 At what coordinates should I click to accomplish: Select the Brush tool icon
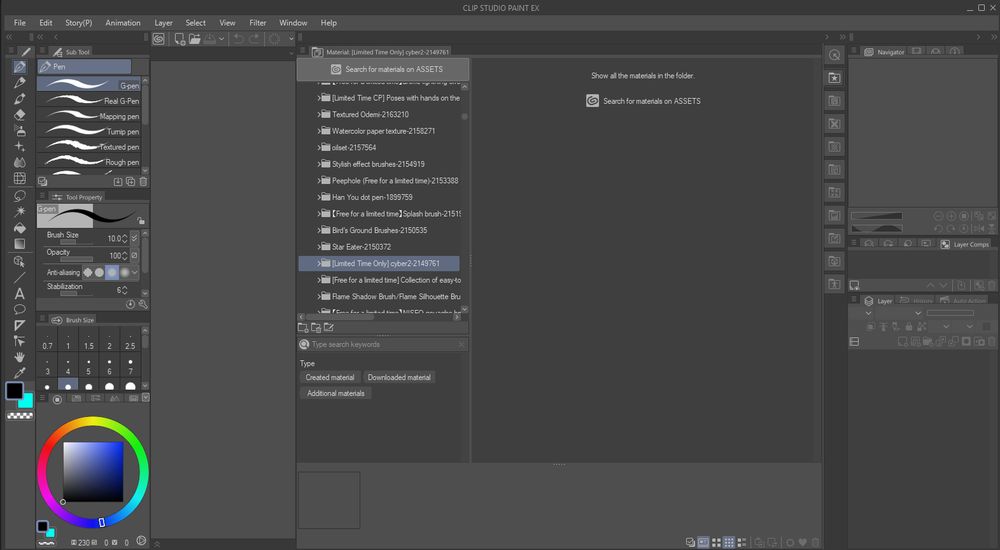click(20, 98)
